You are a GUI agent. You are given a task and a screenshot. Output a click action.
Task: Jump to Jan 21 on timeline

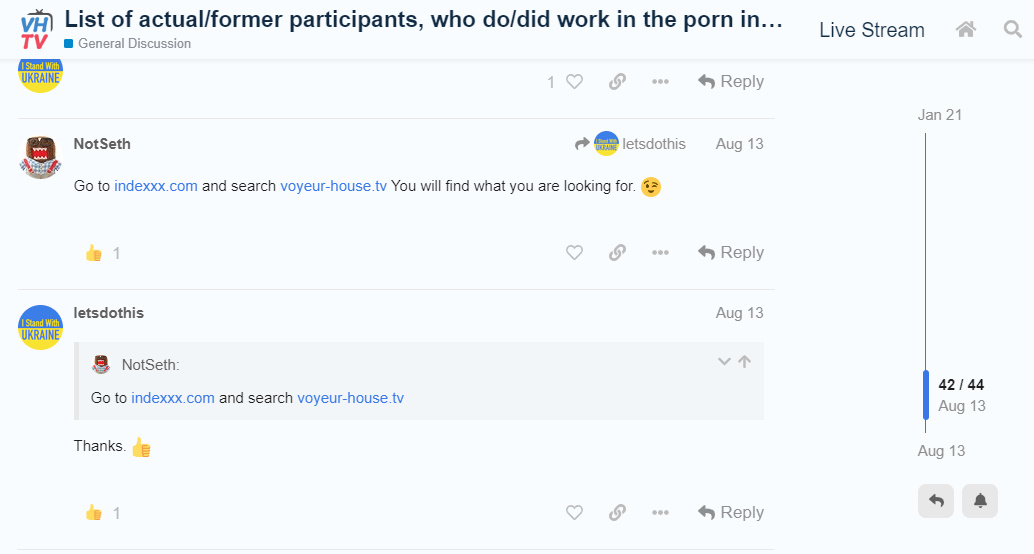coord(939,115)
